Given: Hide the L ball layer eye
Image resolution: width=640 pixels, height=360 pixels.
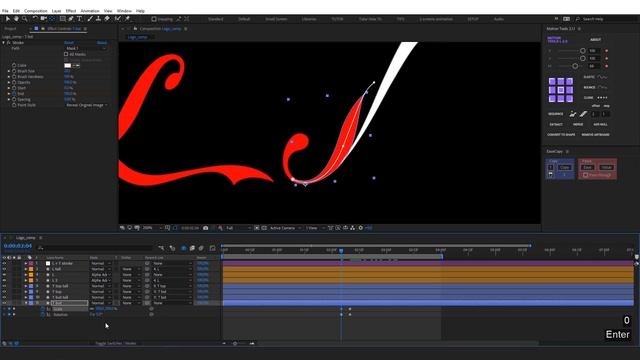Looking at the screenshot, I should 4,269.
